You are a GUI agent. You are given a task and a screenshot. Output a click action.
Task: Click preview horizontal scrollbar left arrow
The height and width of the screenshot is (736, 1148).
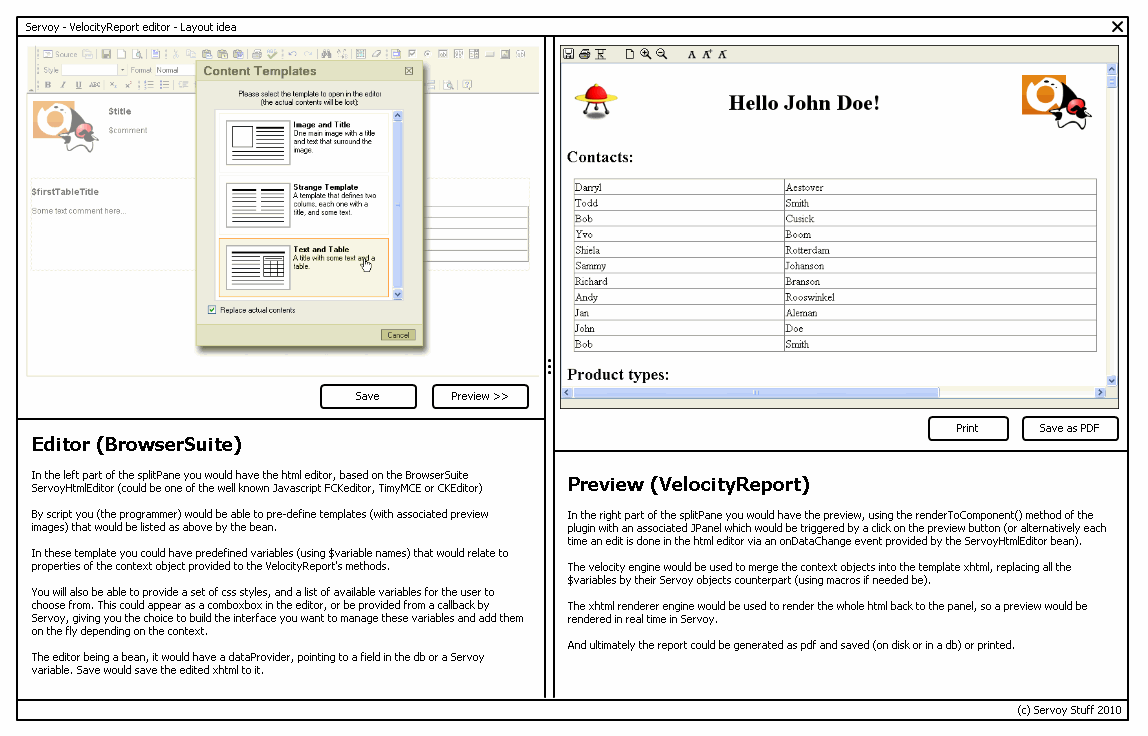567,393
